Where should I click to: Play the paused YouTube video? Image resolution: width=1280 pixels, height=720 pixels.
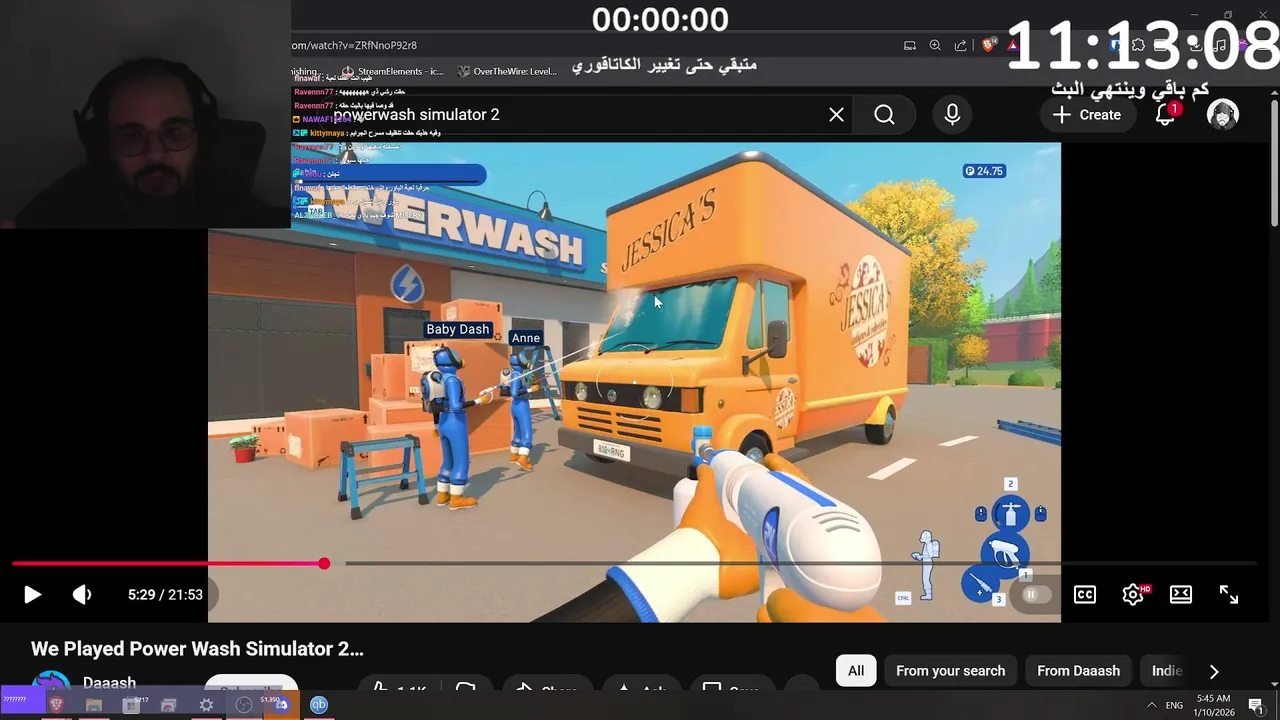click(32, 595)
